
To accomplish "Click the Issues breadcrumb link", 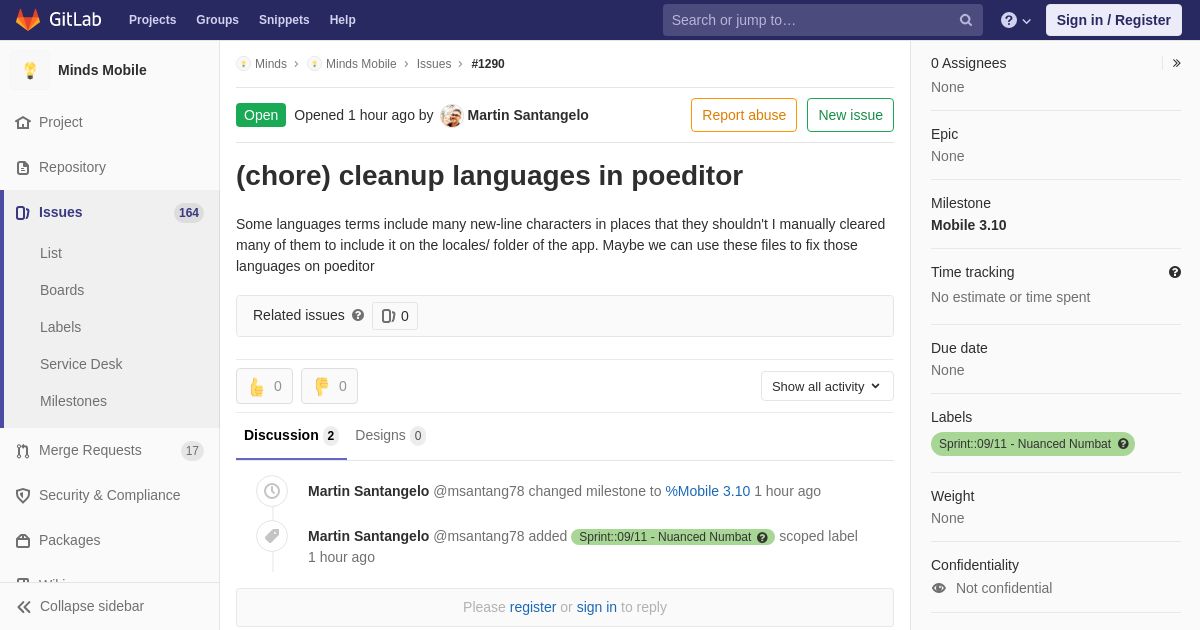I will 434,64.
